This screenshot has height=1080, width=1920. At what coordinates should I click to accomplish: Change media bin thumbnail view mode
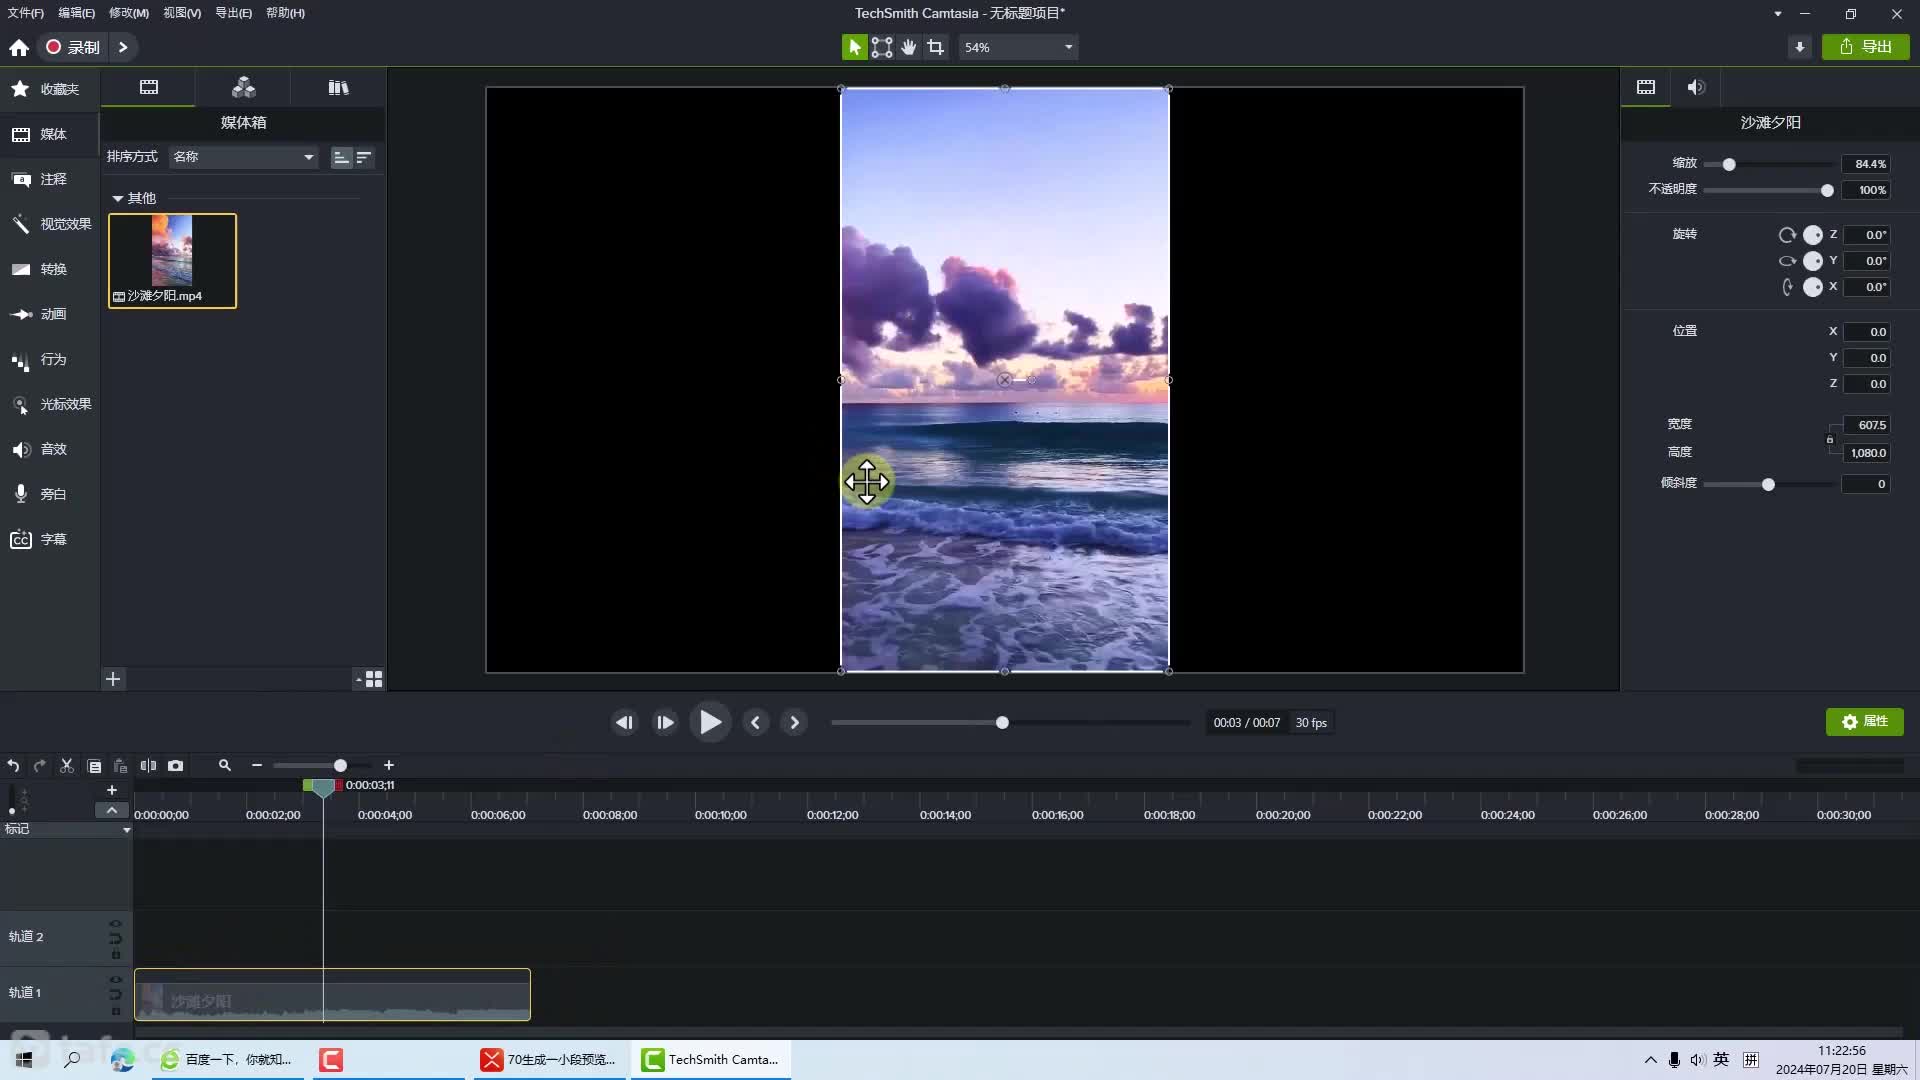pyautogui.click(x=369, y=679)
